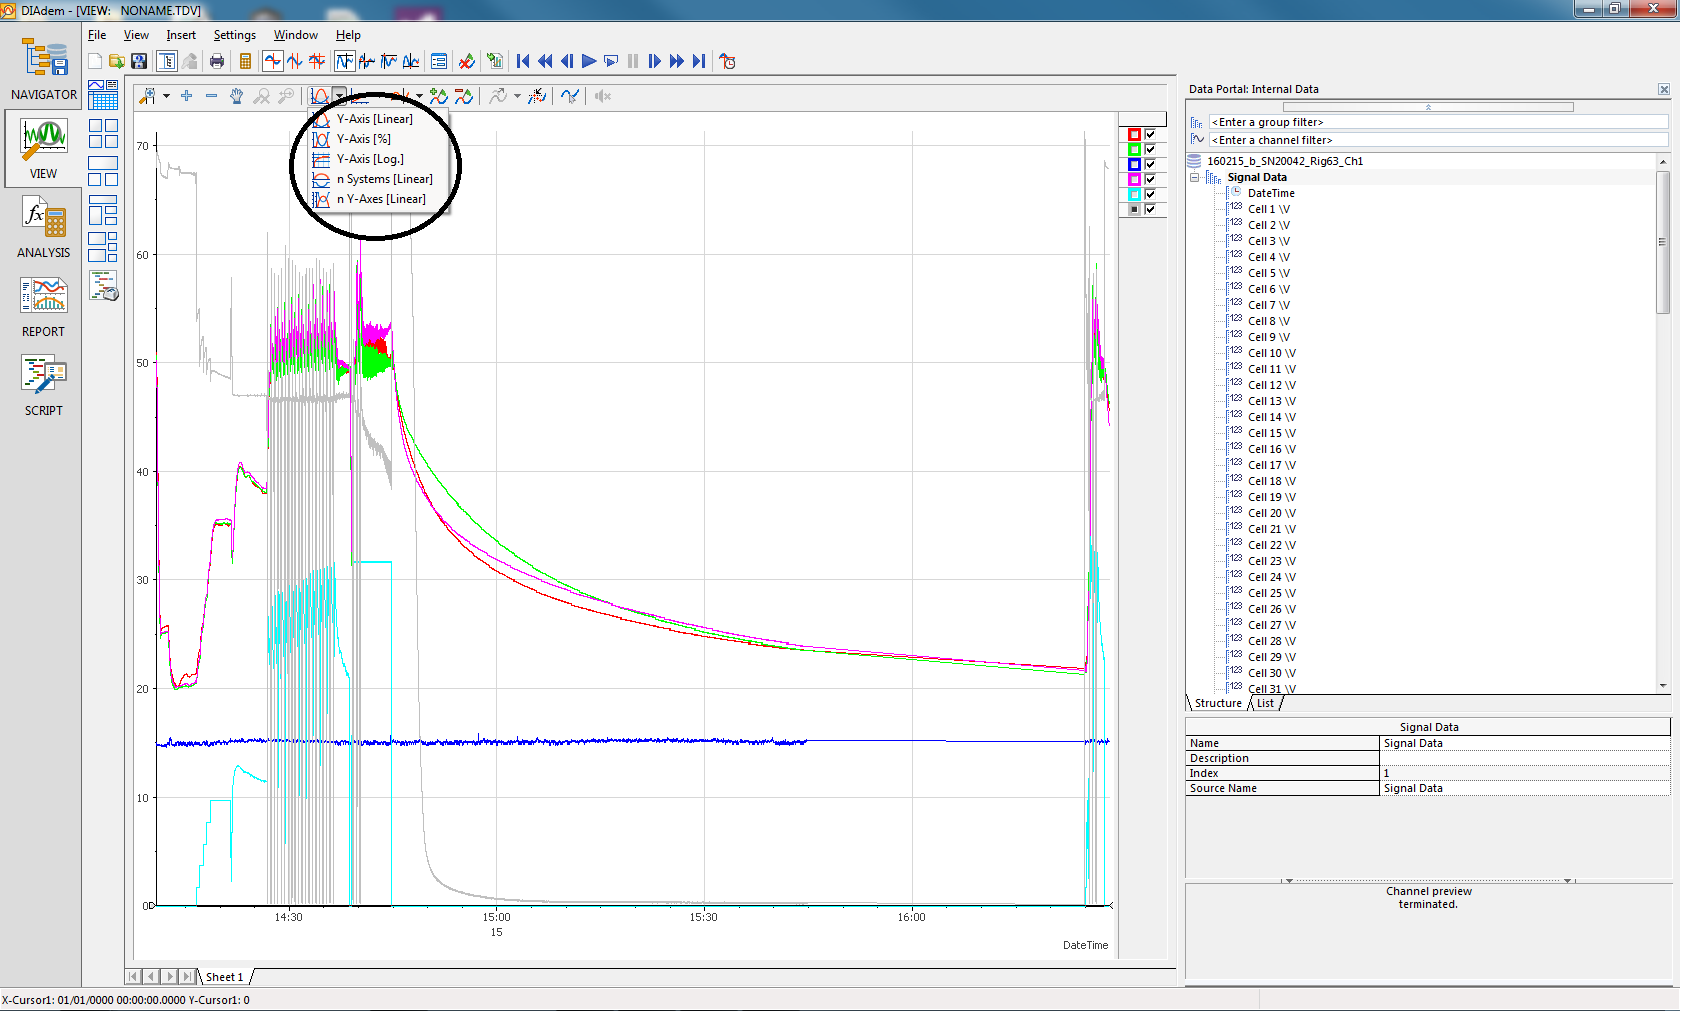Image resolution: width=1681 pixels, height=1011 pixels.
Task: Choose Y-Axis [%] from the dropdown
Action: click(376, 139)
